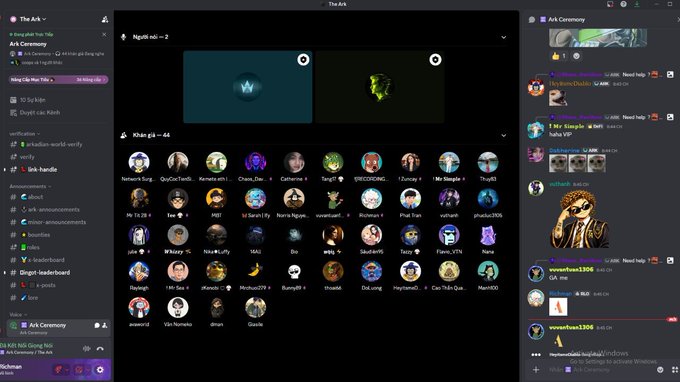This screenshot has width=680, height=382.
Task: Select the speaker tile with crown logo
Action: click(x=248, y=87)
